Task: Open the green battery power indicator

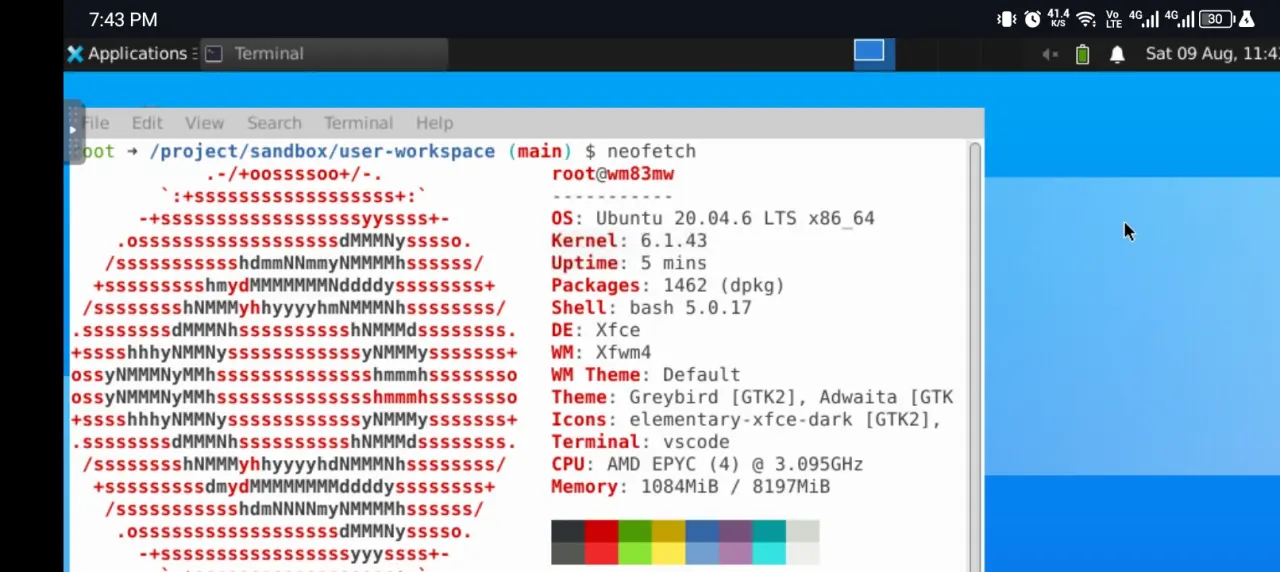Action: (1082, 54)
